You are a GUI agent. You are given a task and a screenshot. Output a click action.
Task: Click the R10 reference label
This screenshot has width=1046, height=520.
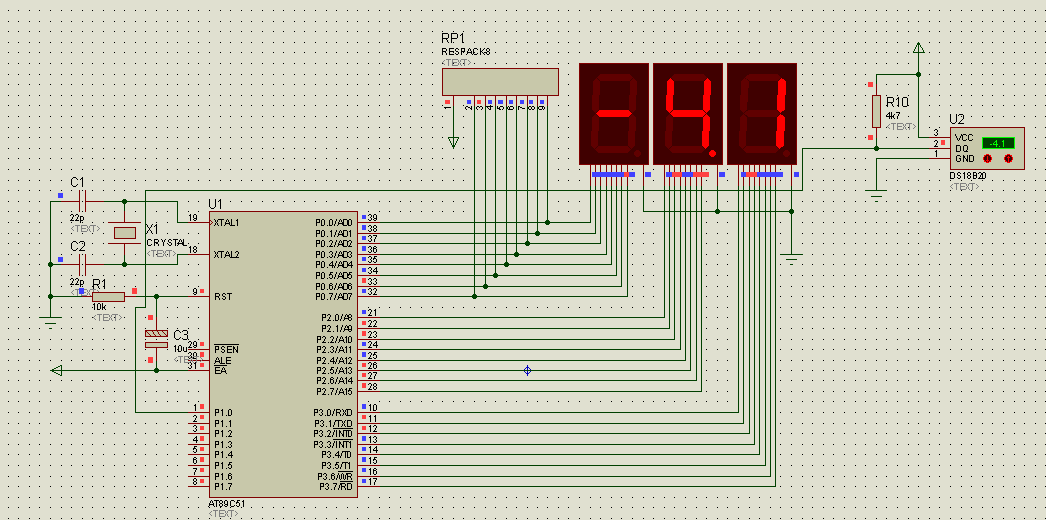click(897, 102)
